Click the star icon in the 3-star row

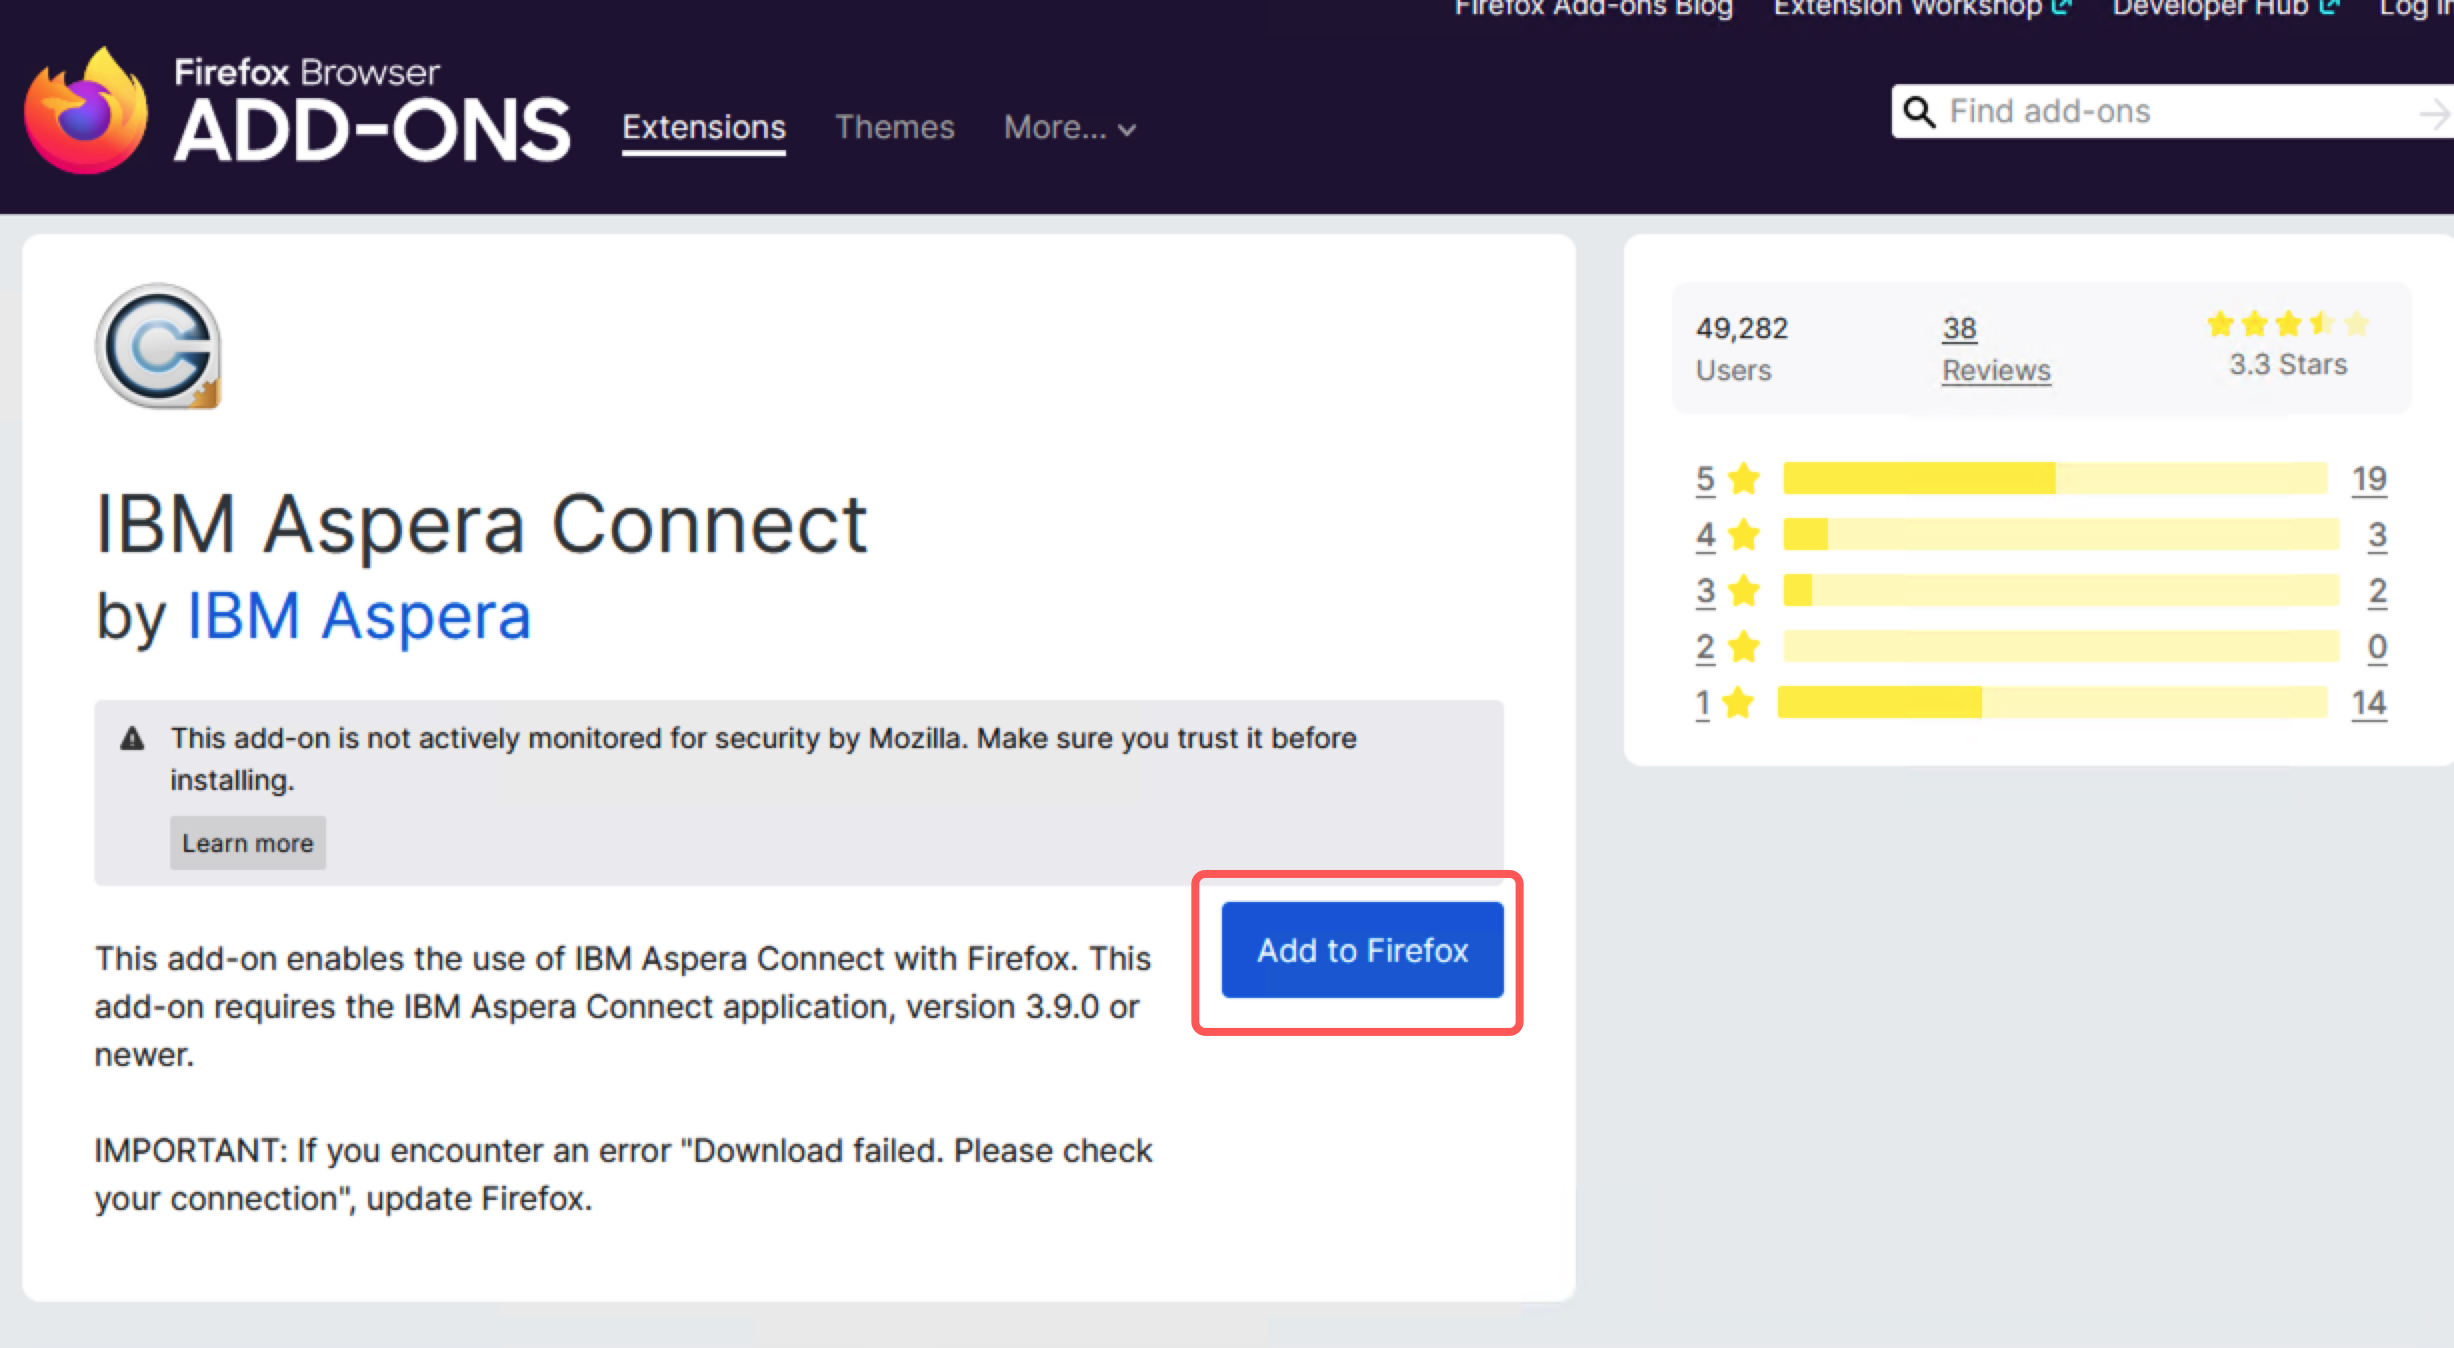pyautogui.click(x=1744, y=590)
